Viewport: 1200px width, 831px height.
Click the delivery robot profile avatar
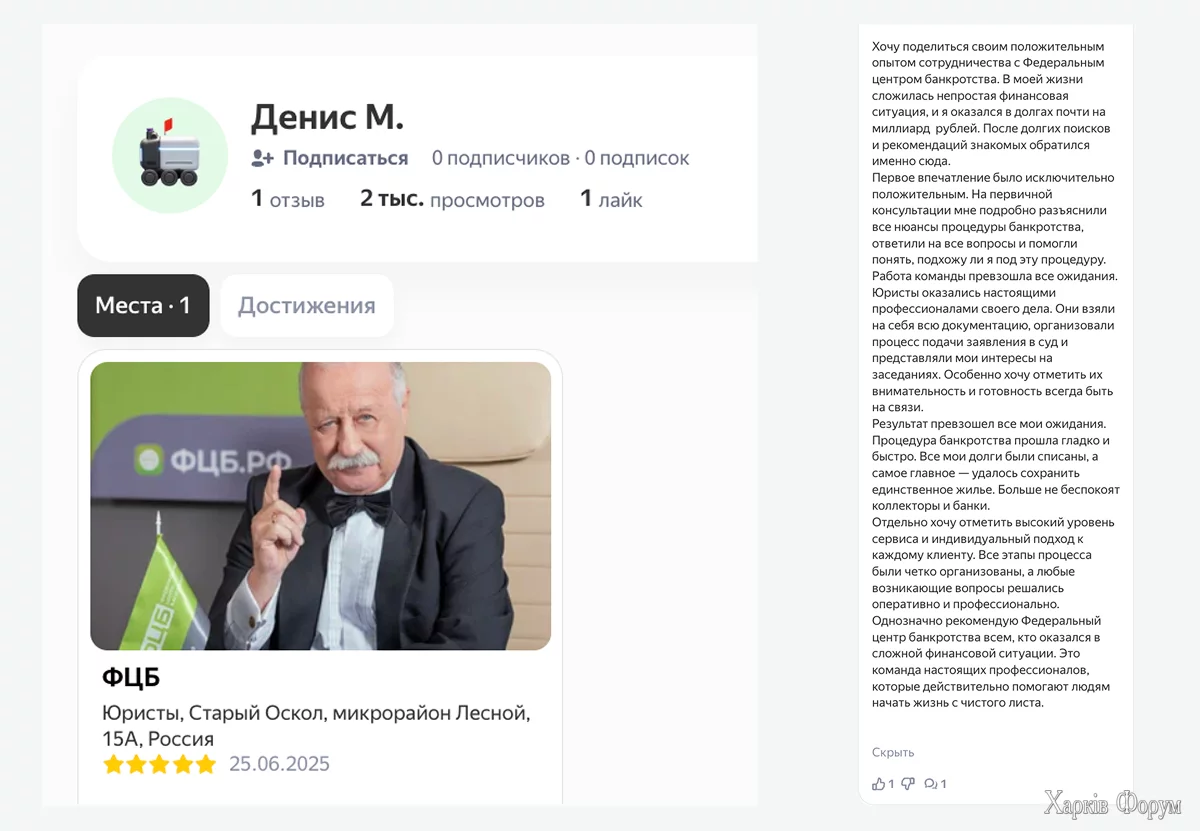(x=169, y=155)
